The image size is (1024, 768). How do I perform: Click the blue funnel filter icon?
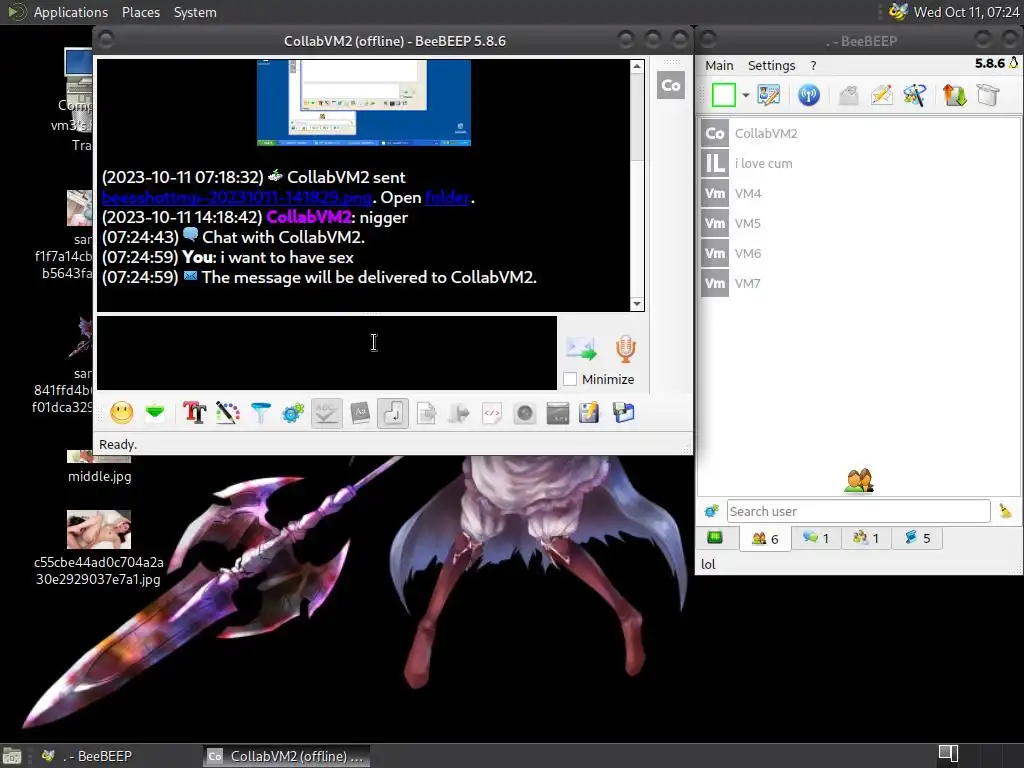click(x=261, y=413)
